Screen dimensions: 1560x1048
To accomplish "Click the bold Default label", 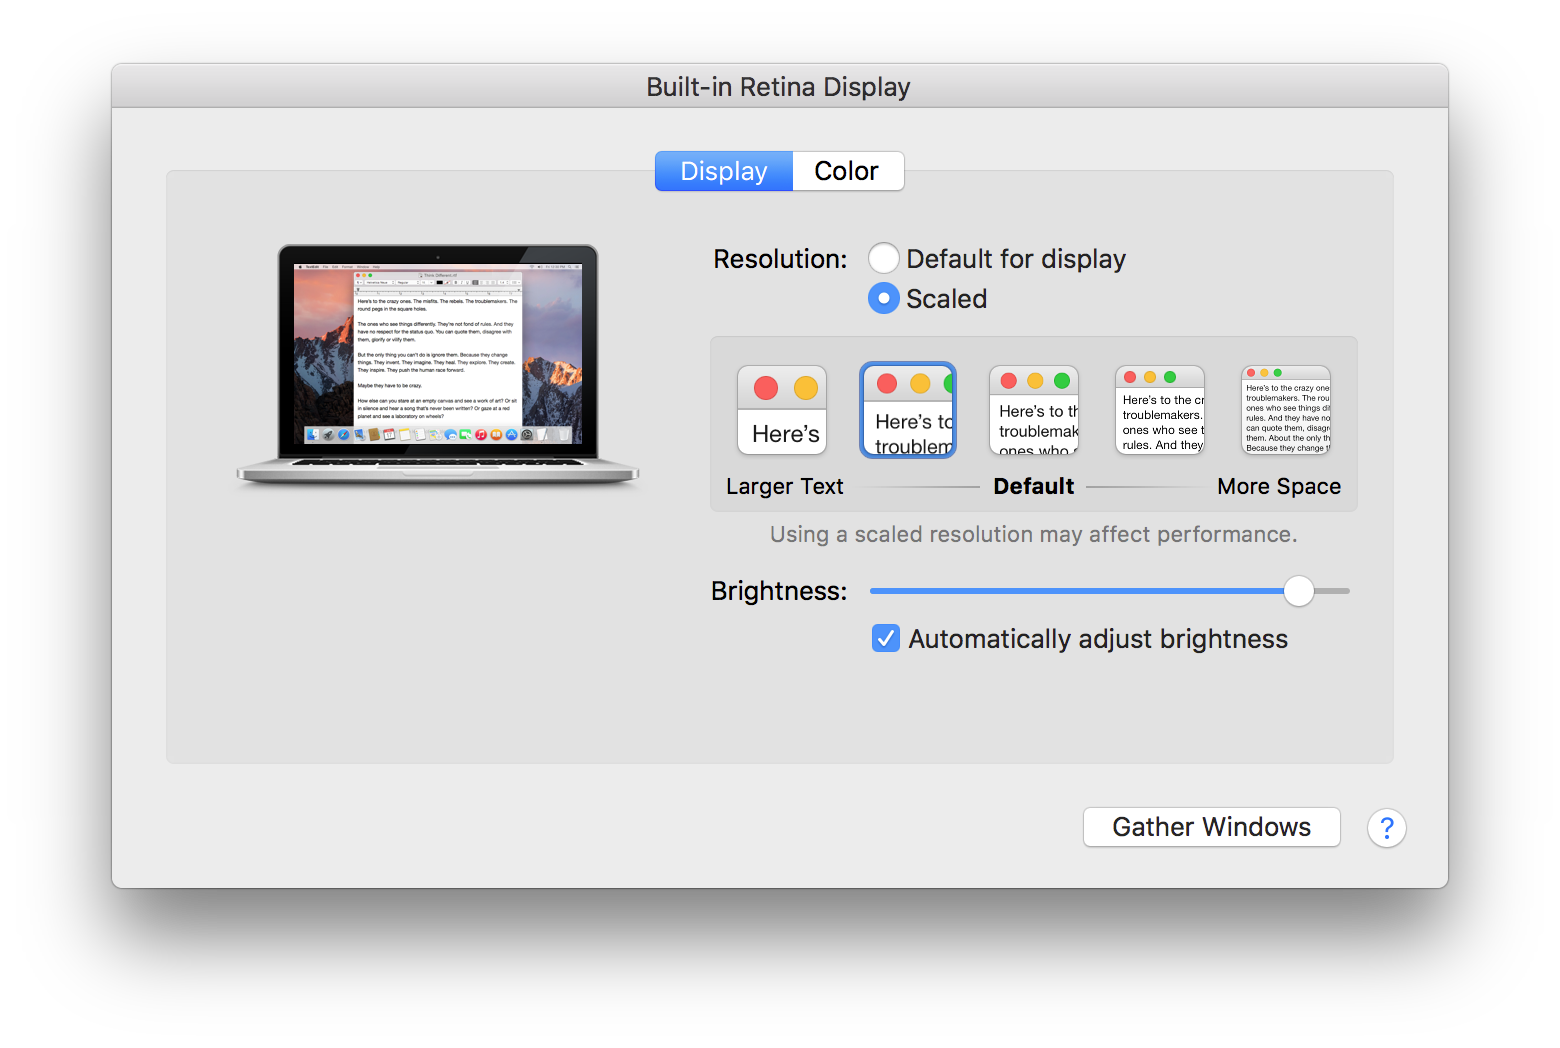I will click(x=1034, y=486).
